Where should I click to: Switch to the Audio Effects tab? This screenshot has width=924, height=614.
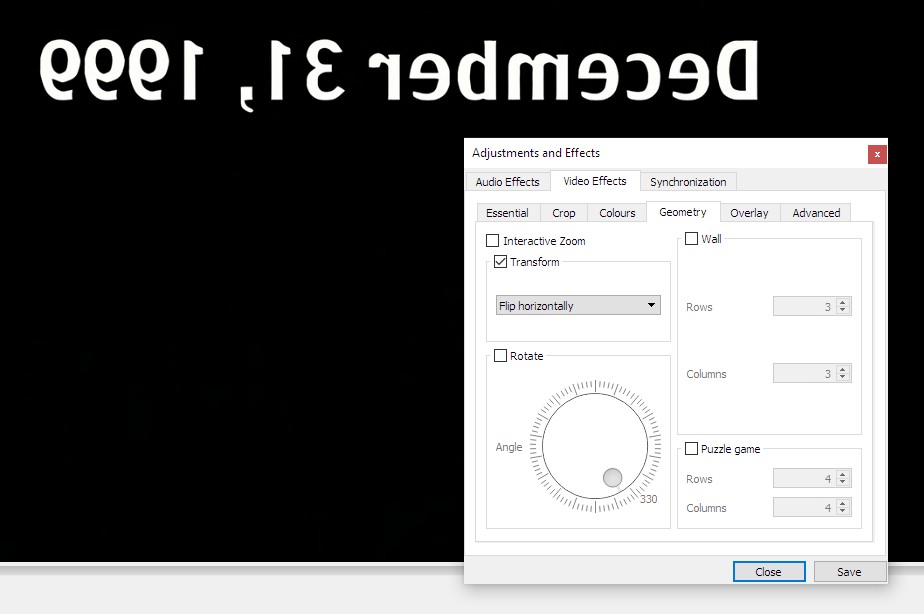tap(507, 182)
